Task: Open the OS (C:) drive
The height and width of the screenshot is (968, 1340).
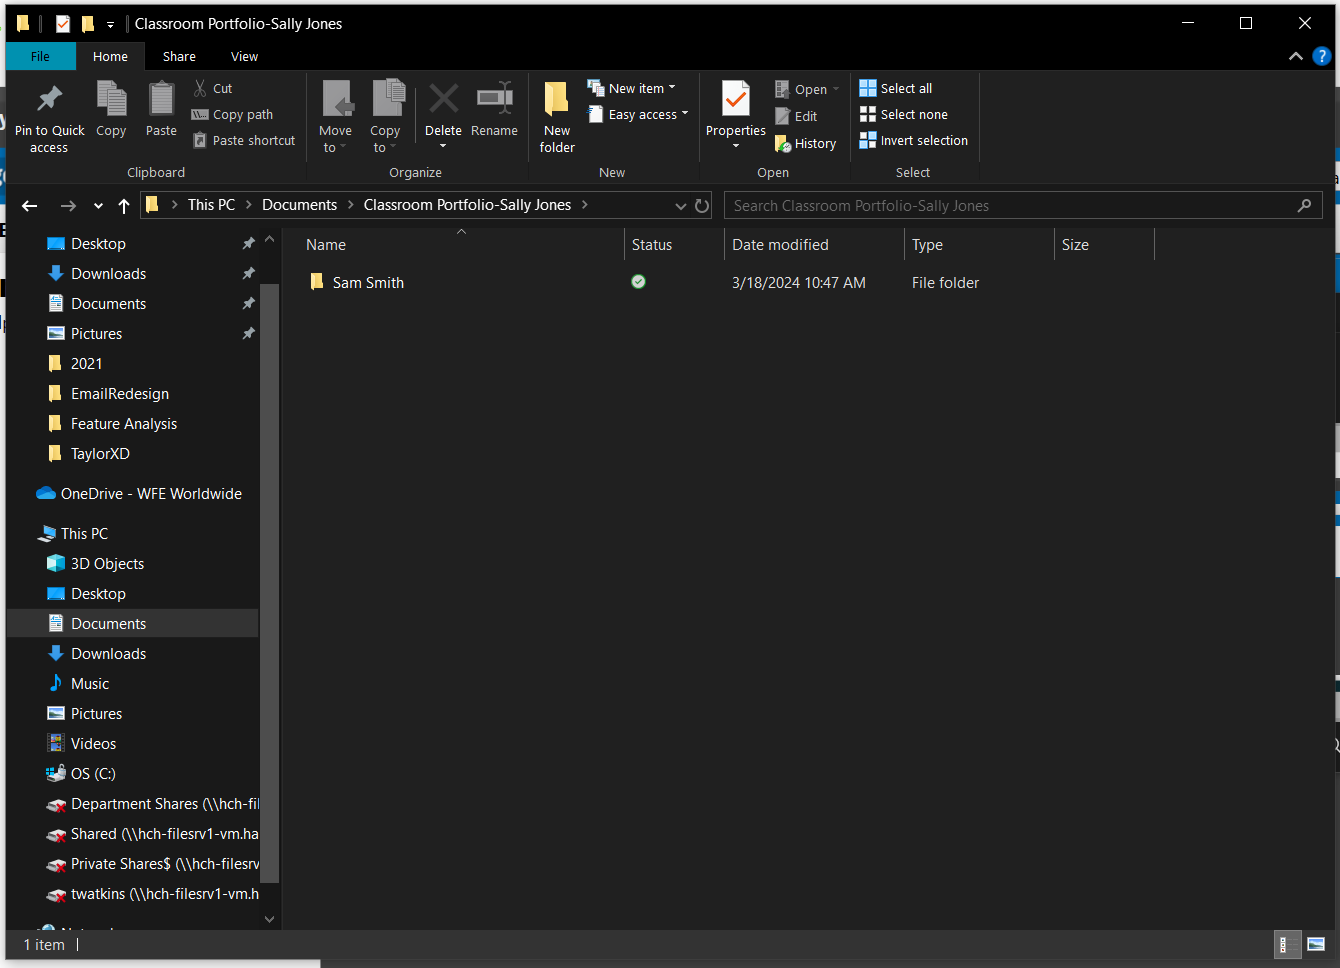Action: (x=93, y=774)
